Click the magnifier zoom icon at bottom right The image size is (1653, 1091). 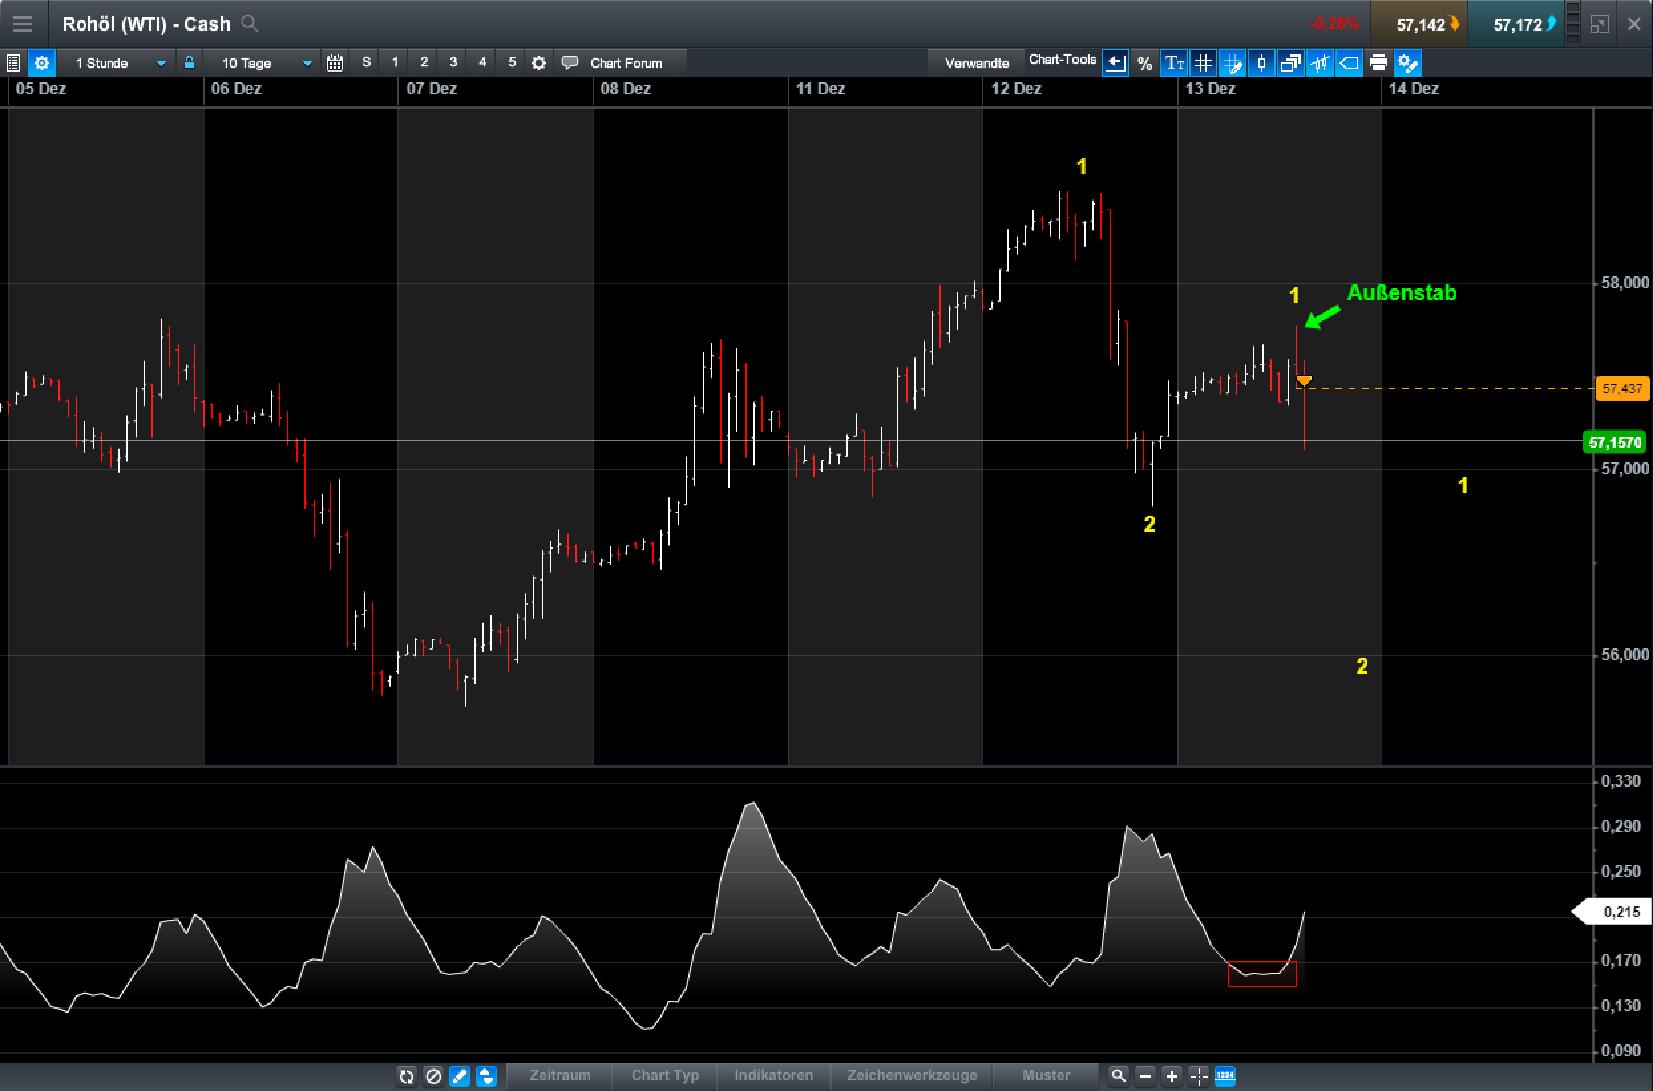1119,1075
